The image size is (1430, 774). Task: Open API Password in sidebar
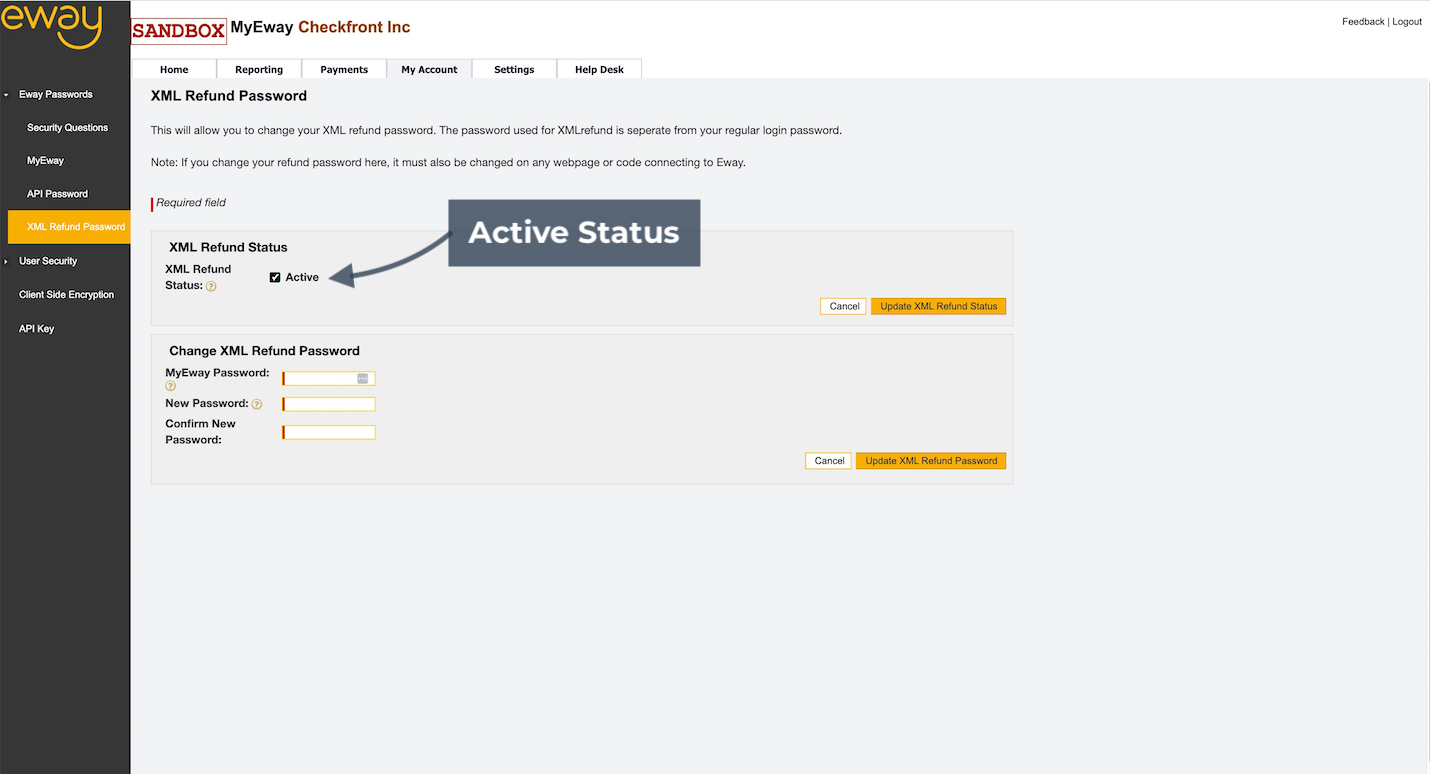pyautogui.click(x=57, y=194)
